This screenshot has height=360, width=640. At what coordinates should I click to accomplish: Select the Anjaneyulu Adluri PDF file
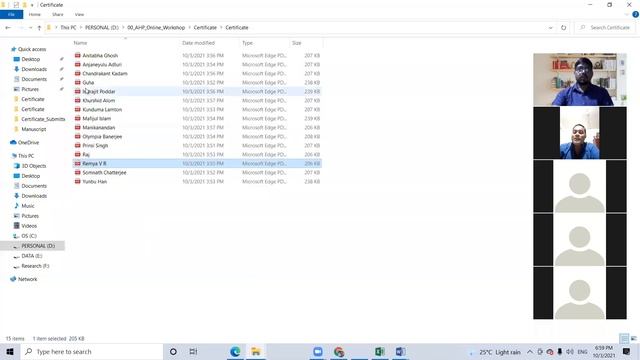[x=197, y=64]
